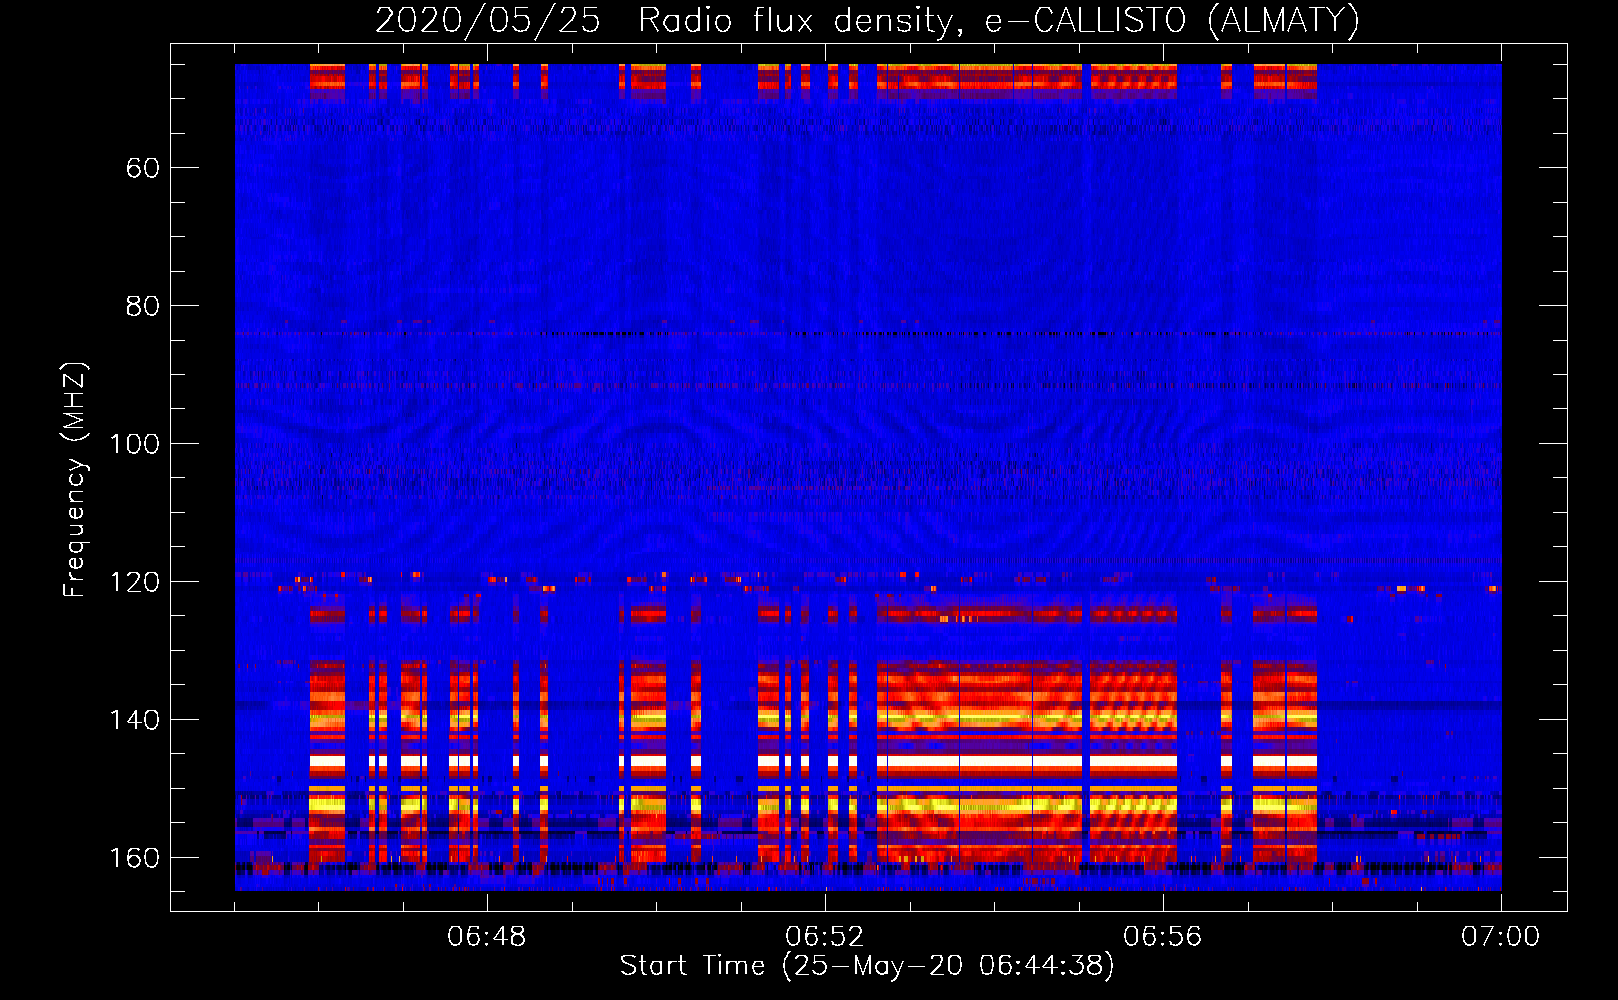
Task: Click the 06:56 time tick label
Action: point(1163,937)
